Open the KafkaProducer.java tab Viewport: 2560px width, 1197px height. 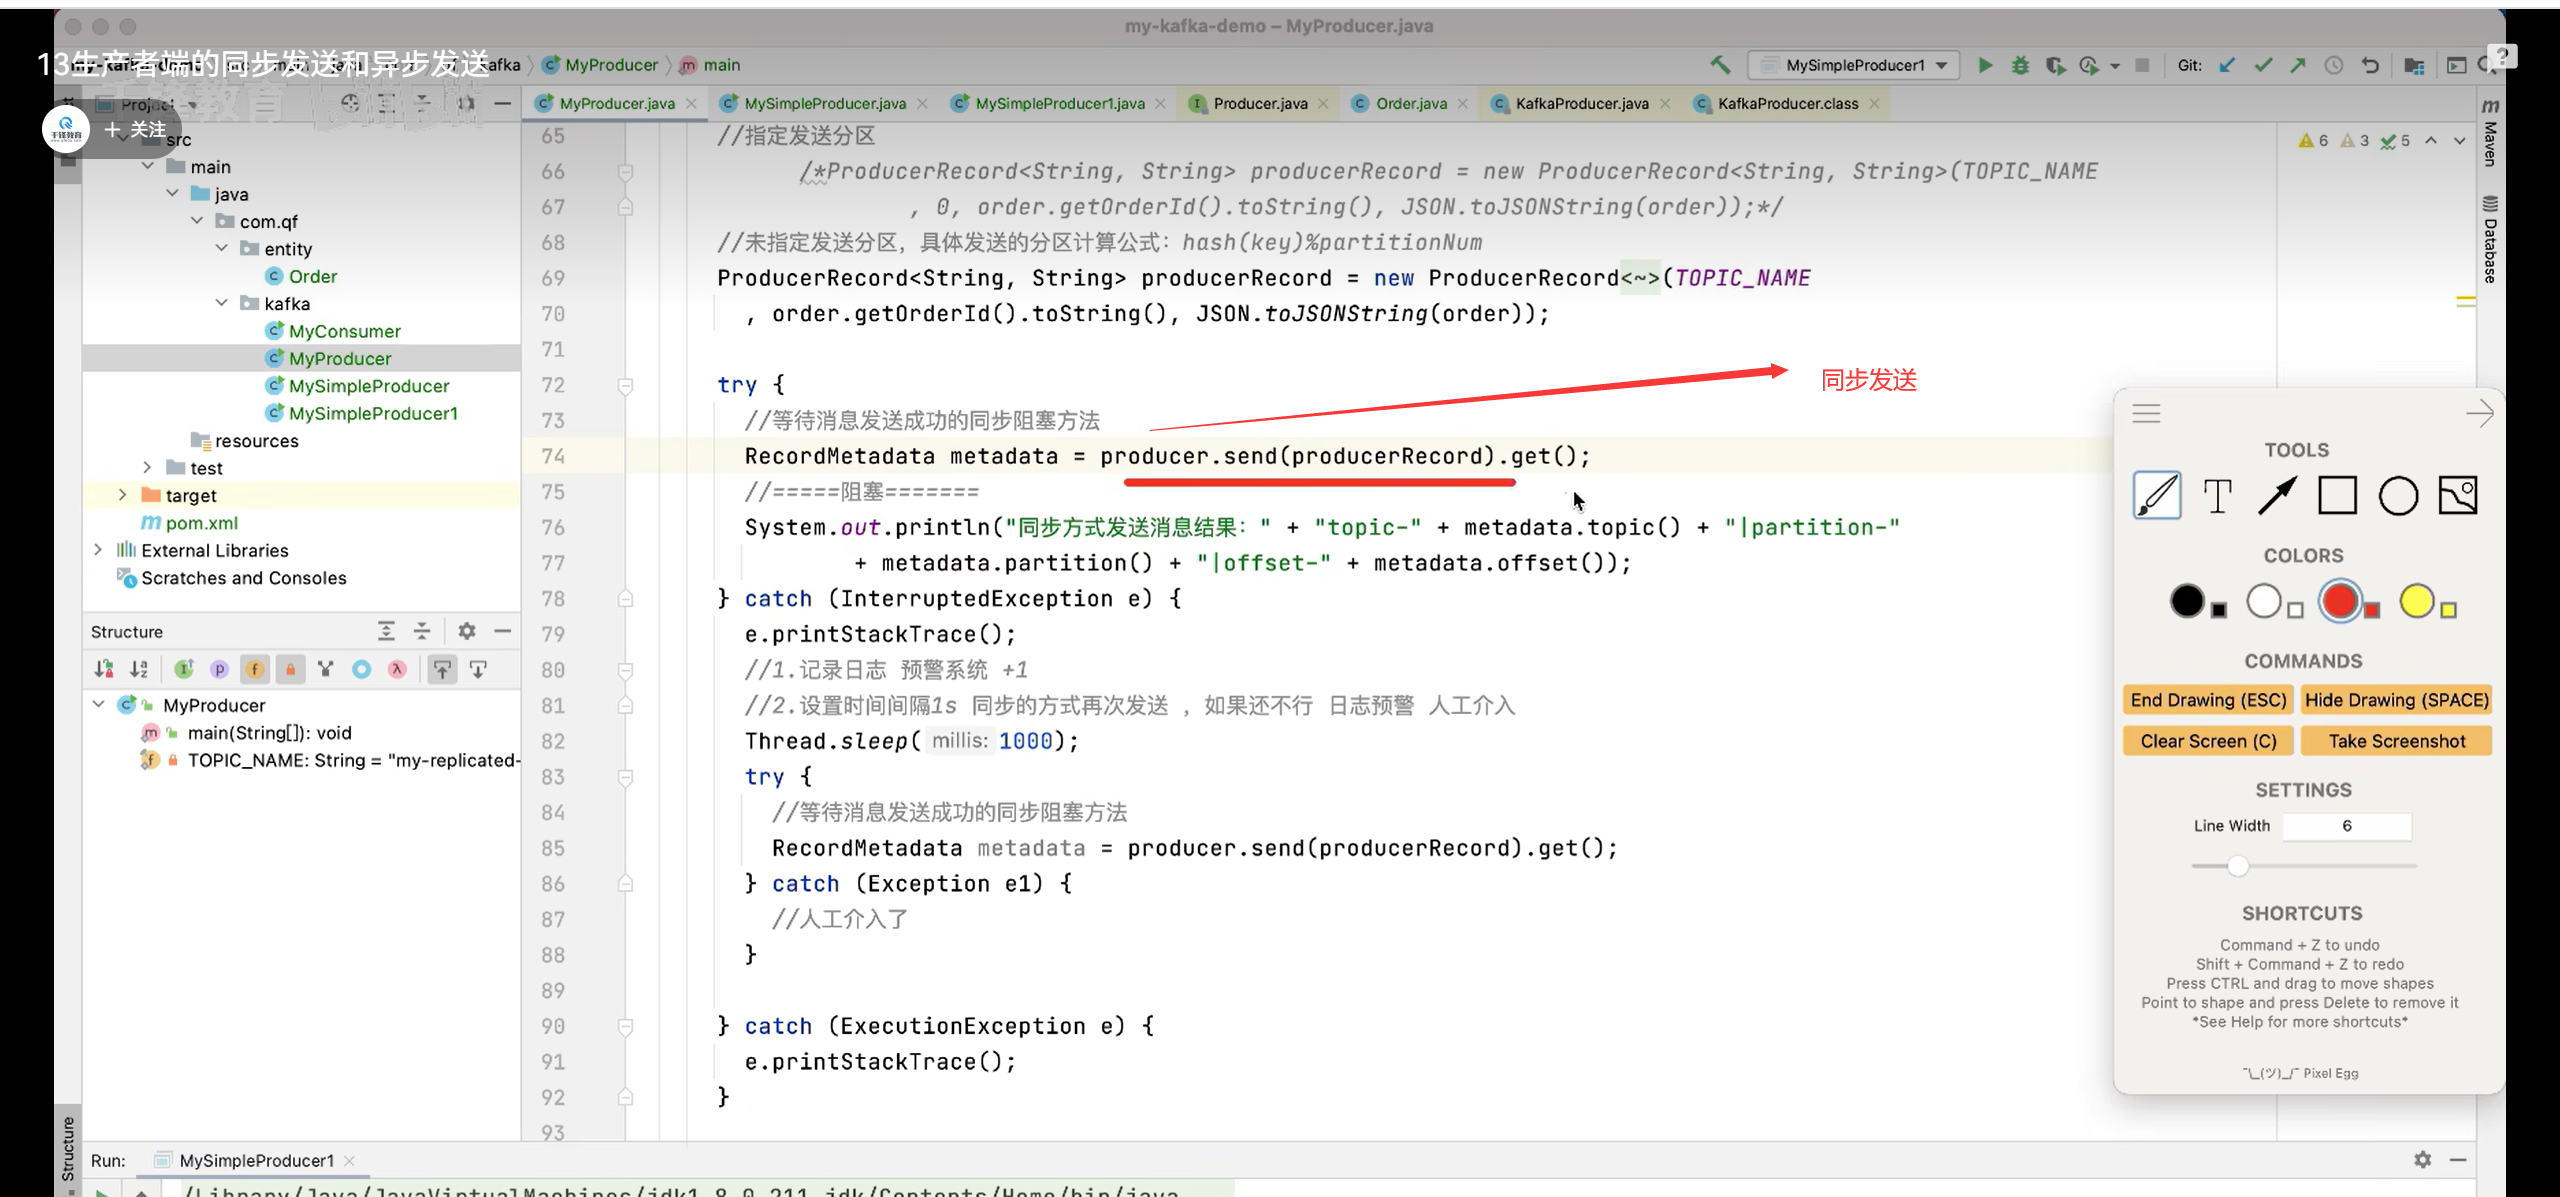point(1581,103)
